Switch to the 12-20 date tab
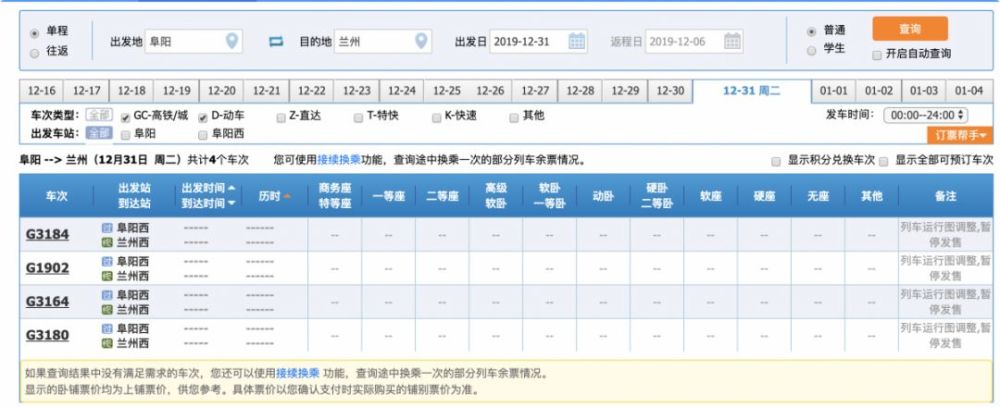Screen dimensions: 1000x407 click(x=221, y=91)
